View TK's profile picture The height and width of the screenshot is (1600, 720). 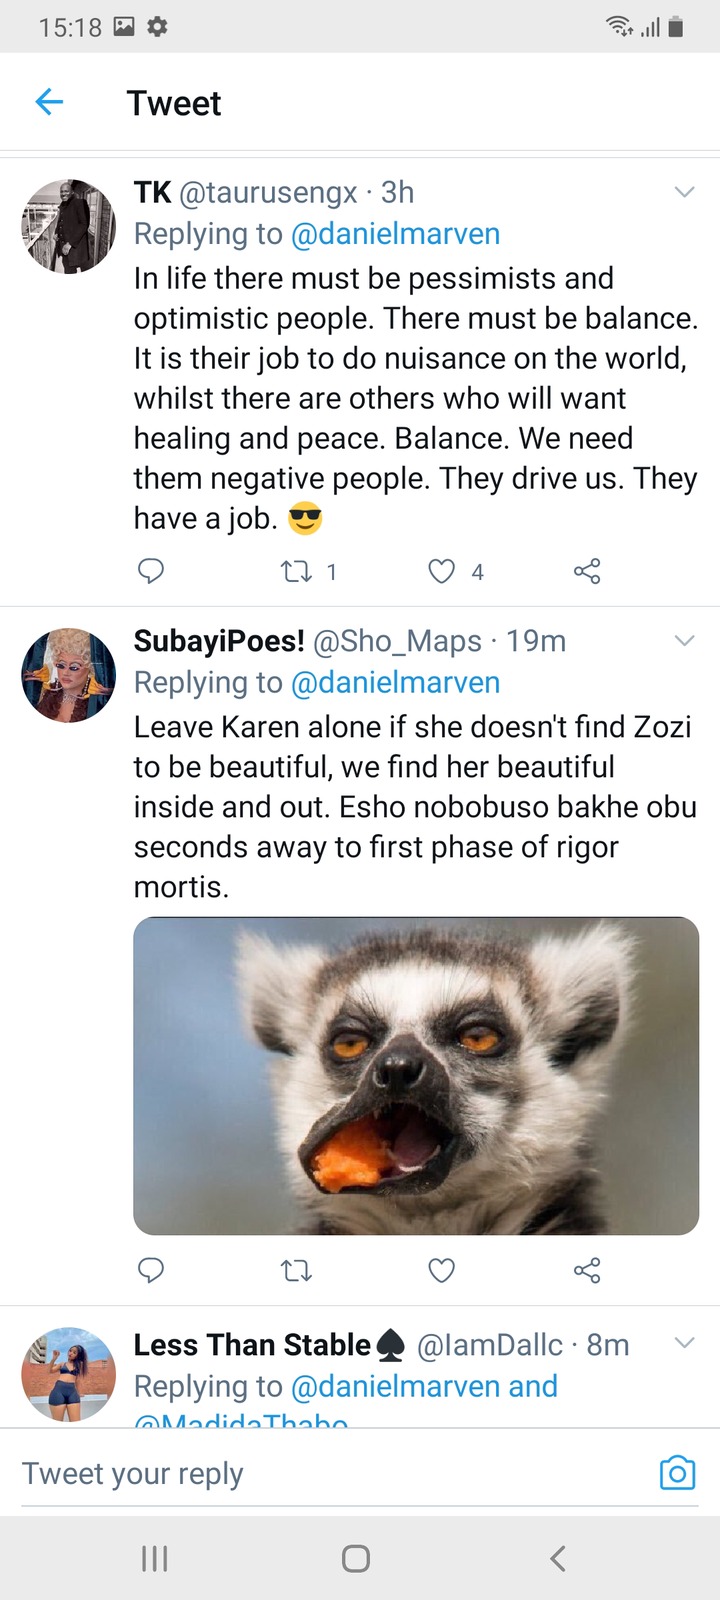[x=69, y=226]
